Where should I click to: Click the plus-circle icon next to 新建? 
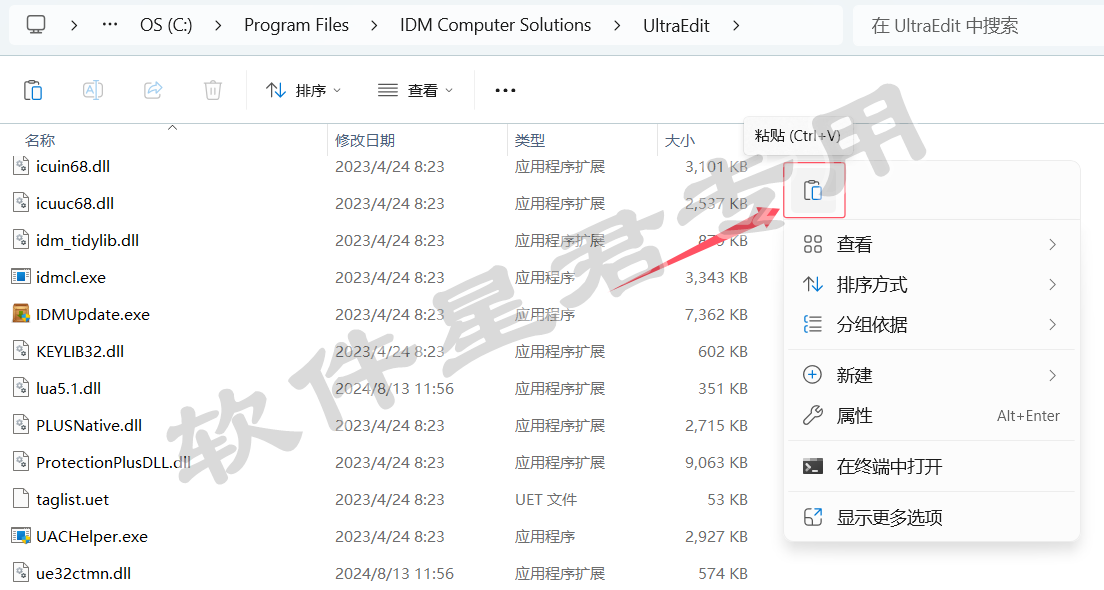point(813,375)
